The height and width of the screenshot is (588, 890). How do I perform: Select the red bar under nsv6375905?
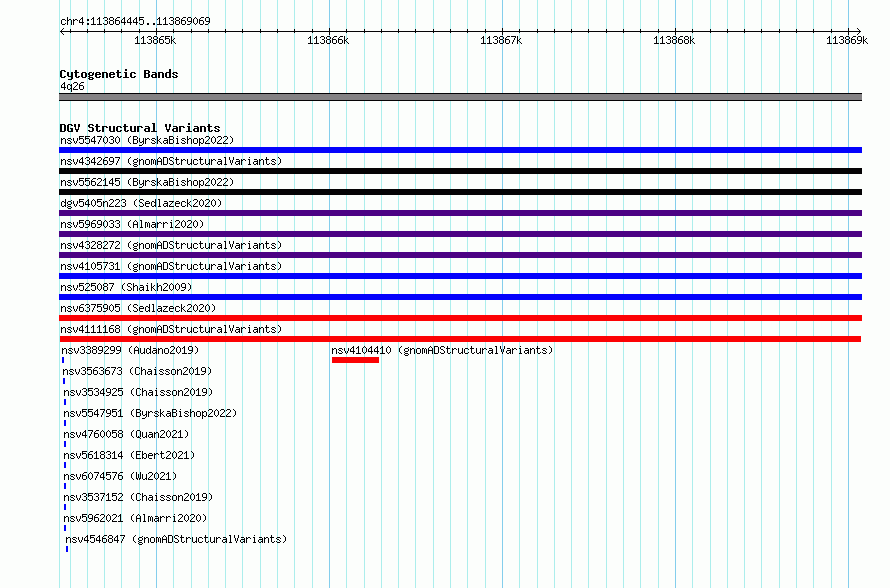(x=460, y=318)
